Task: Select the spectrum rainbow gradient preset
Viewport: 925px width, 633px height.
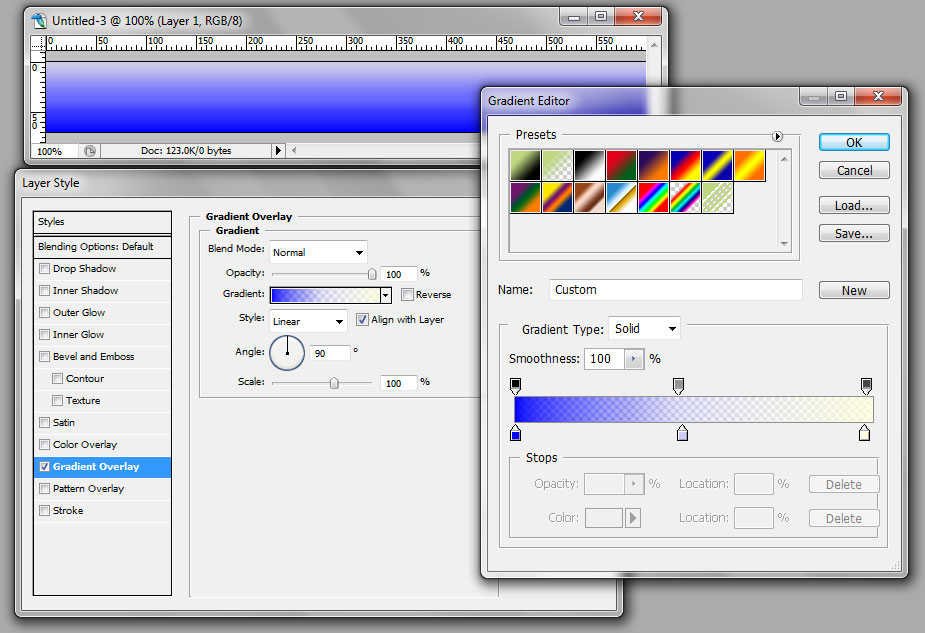Action: pyautogui.click(x=653, y=197)
